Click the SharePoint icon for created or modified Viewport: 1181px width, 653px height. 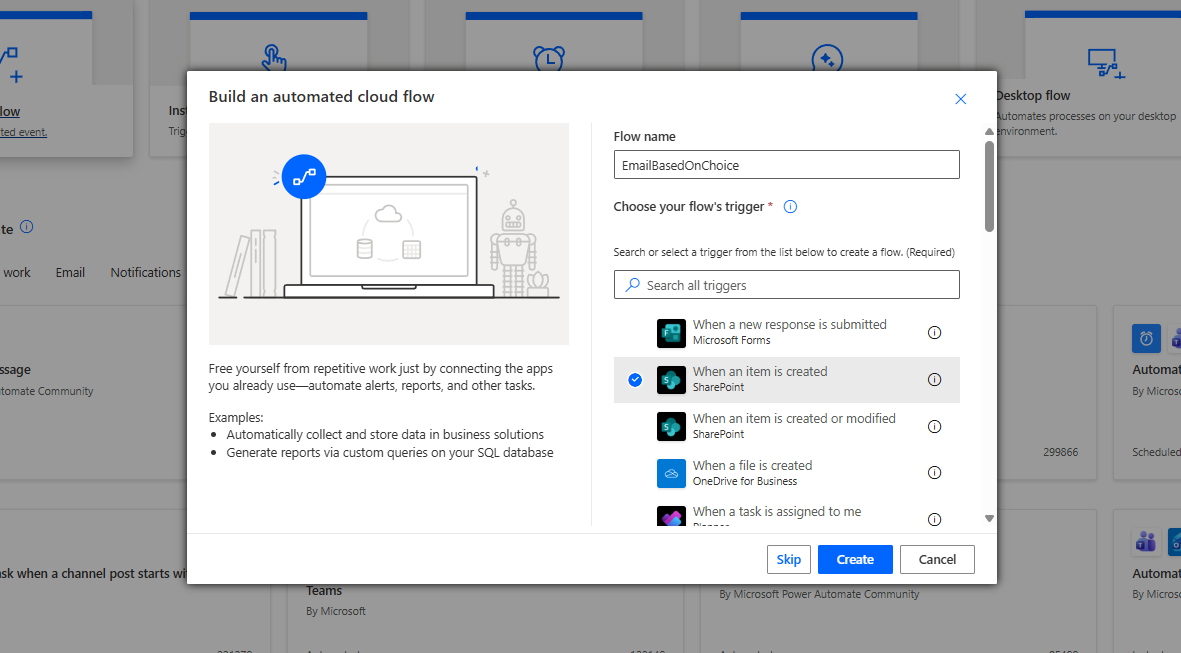tap(671, 427)
